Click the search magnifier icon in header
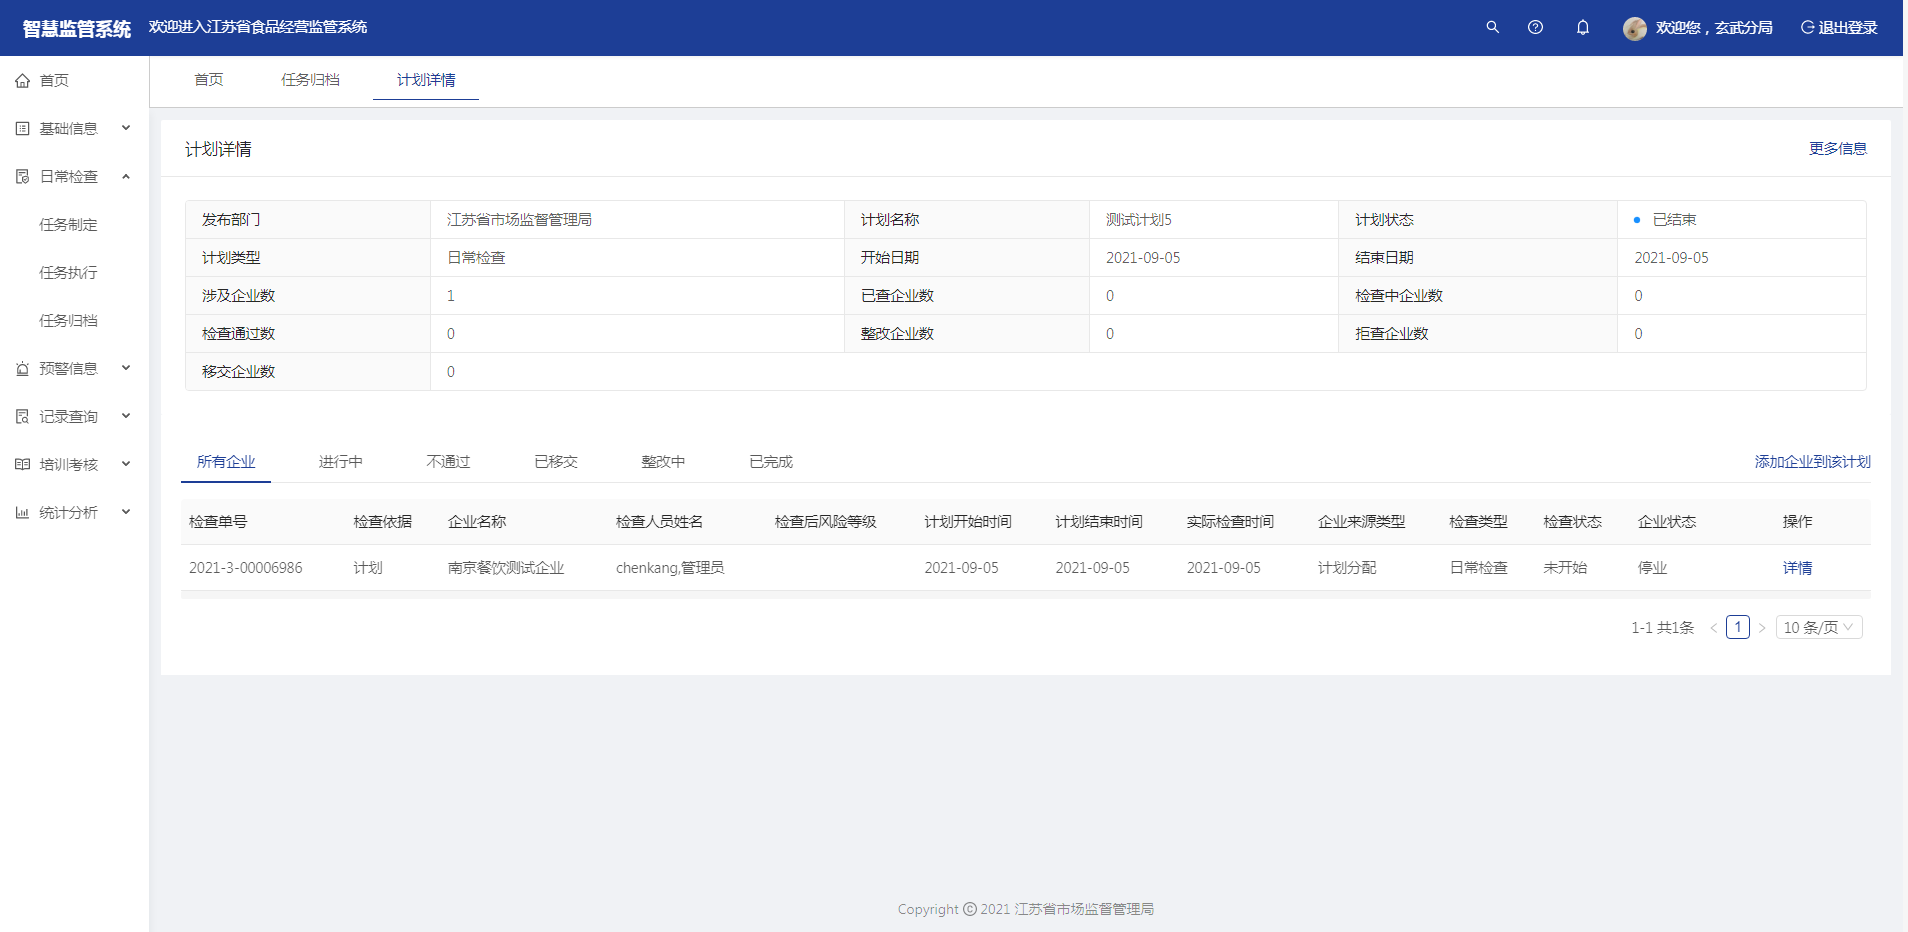The height and width of the screenshot is (932, 1908). point(1492,27)
